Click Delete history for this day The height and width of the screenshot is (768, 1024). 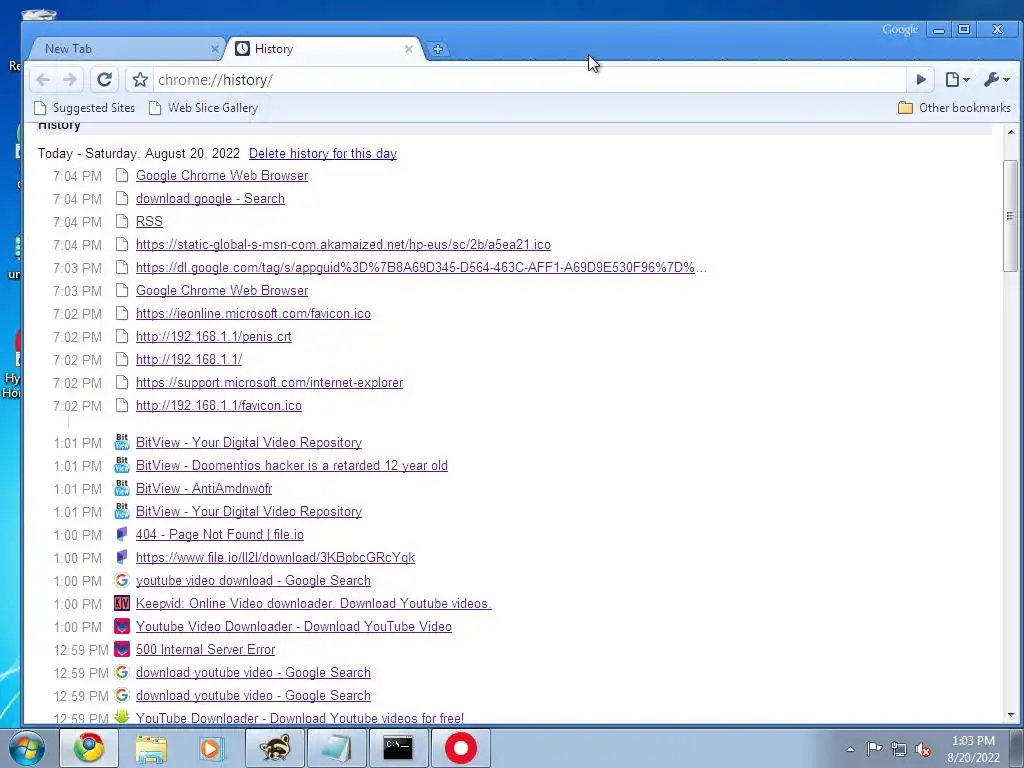323,153
